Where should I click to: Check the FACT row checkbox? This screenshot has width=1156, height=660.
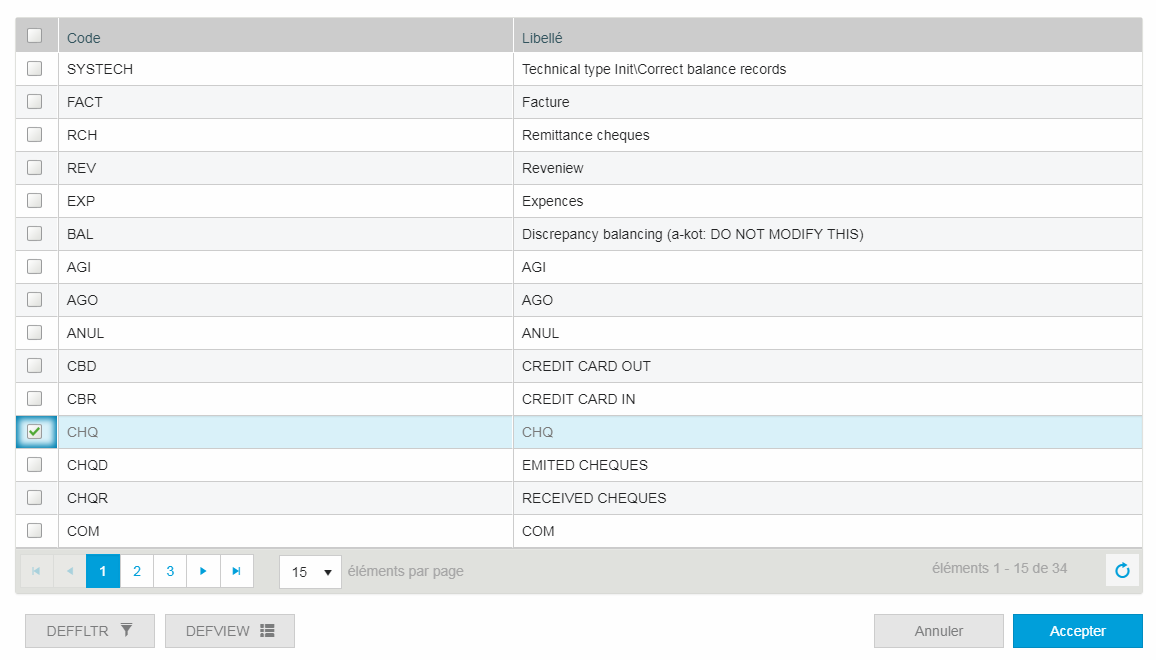pyautogui.click(x=35, y=102)
